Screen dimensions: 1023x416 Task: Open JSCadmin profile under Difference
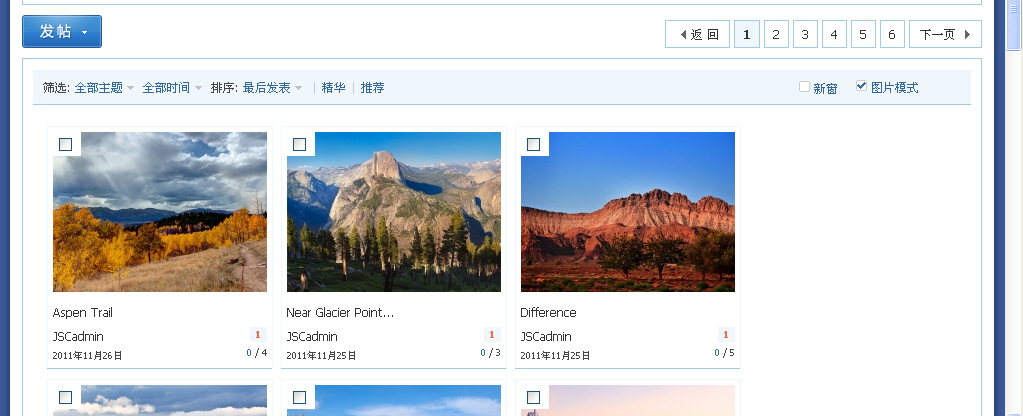click(545, 336)
